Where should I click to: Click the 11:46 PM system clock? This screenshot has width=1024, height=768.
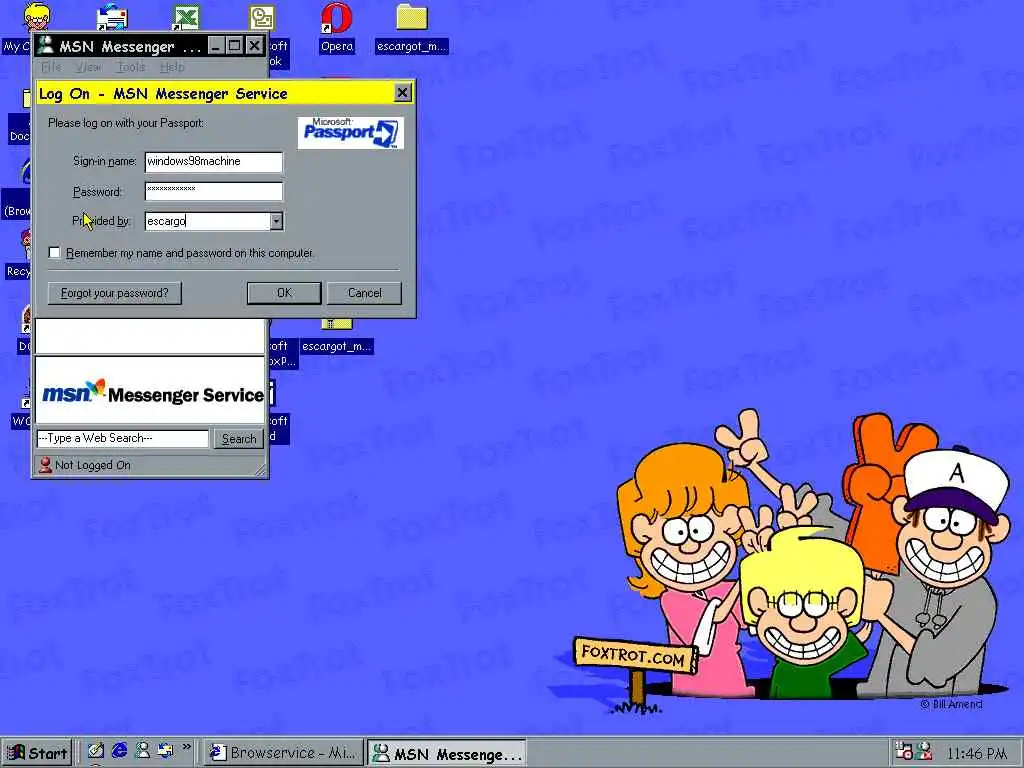click(976, 754)
